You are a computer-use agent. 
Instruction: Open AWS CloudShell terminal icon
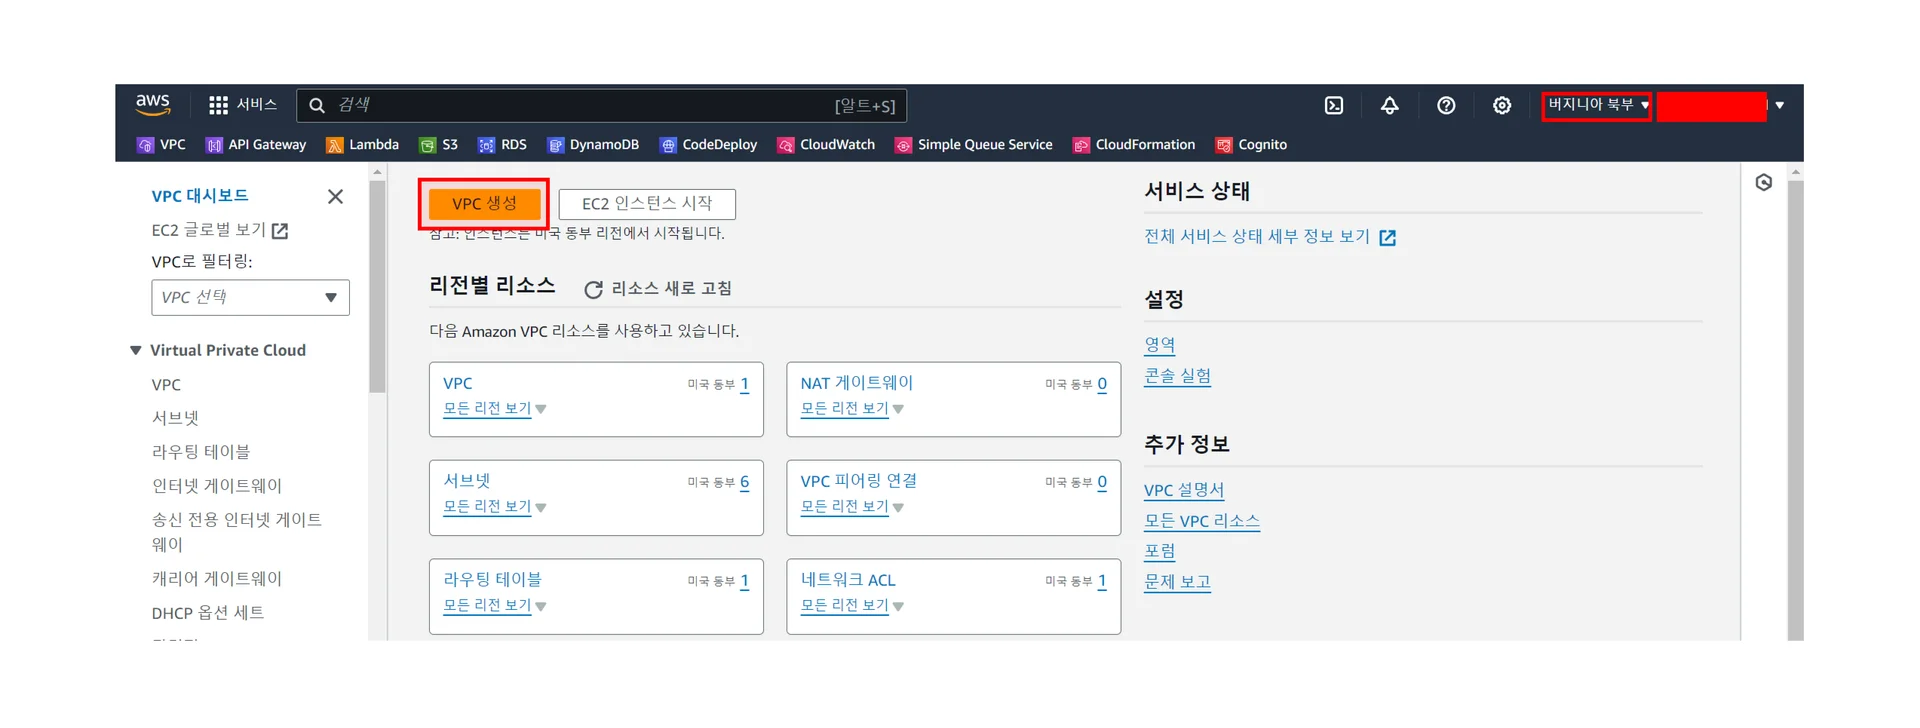(1333, 105)
